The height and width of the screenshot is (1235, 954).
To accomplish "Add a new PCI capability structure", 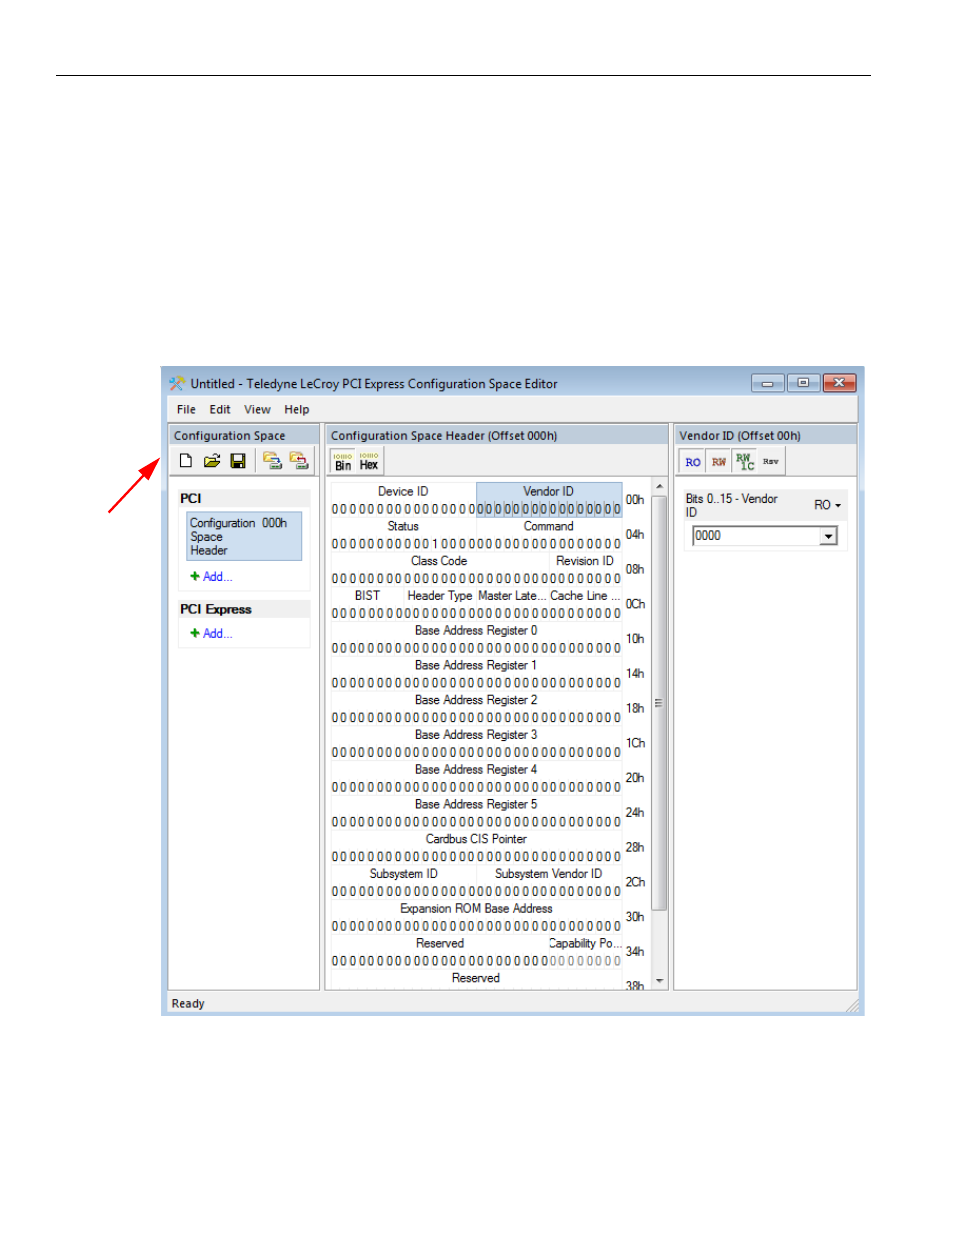I will tap(212, 577).
